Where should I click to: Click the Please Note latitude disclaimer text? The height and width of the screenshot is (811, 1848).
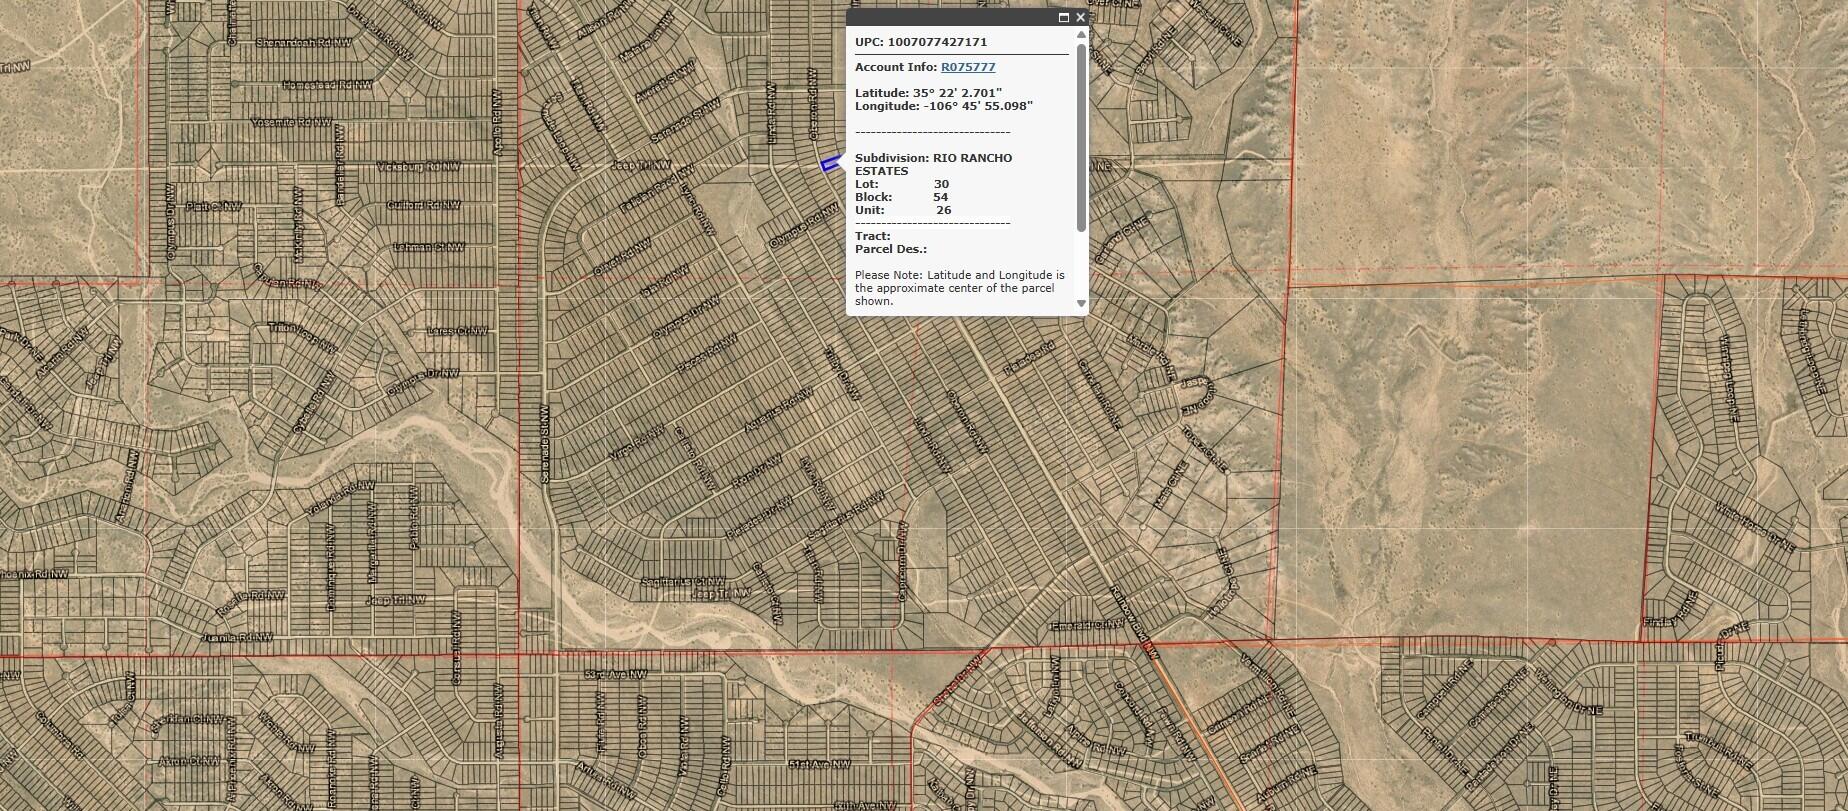(960, 288)
